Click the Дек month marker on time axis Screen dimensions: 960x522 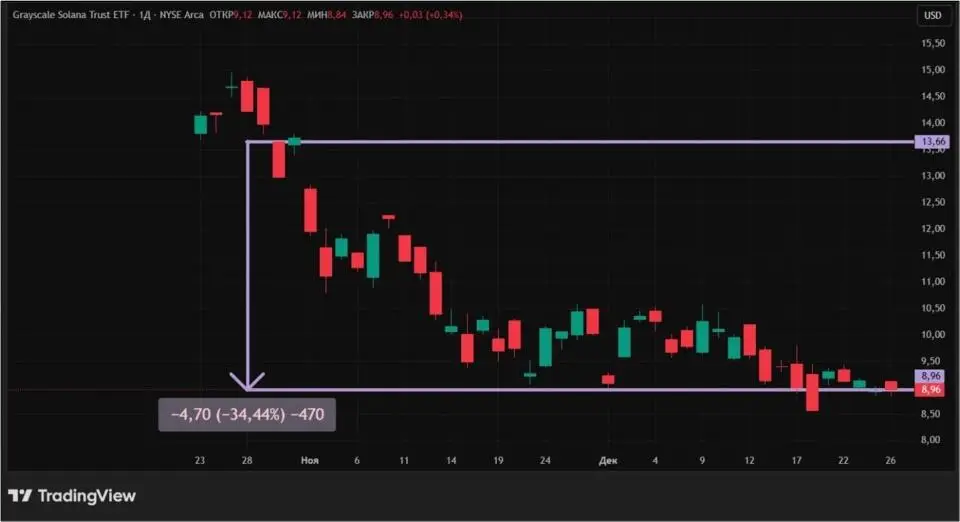608,461
